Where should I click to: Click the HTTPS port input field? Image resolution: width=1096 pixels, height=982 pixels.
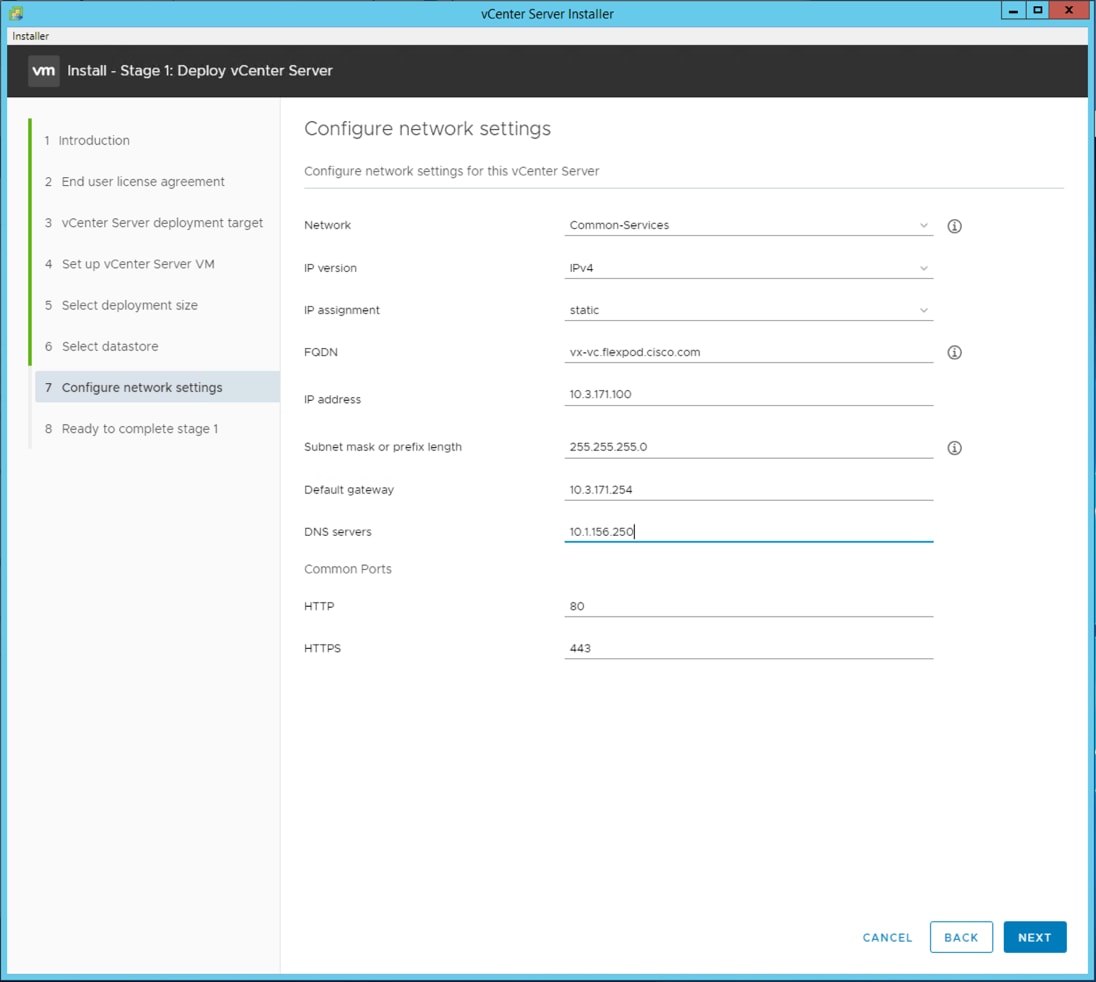[749, 648]
